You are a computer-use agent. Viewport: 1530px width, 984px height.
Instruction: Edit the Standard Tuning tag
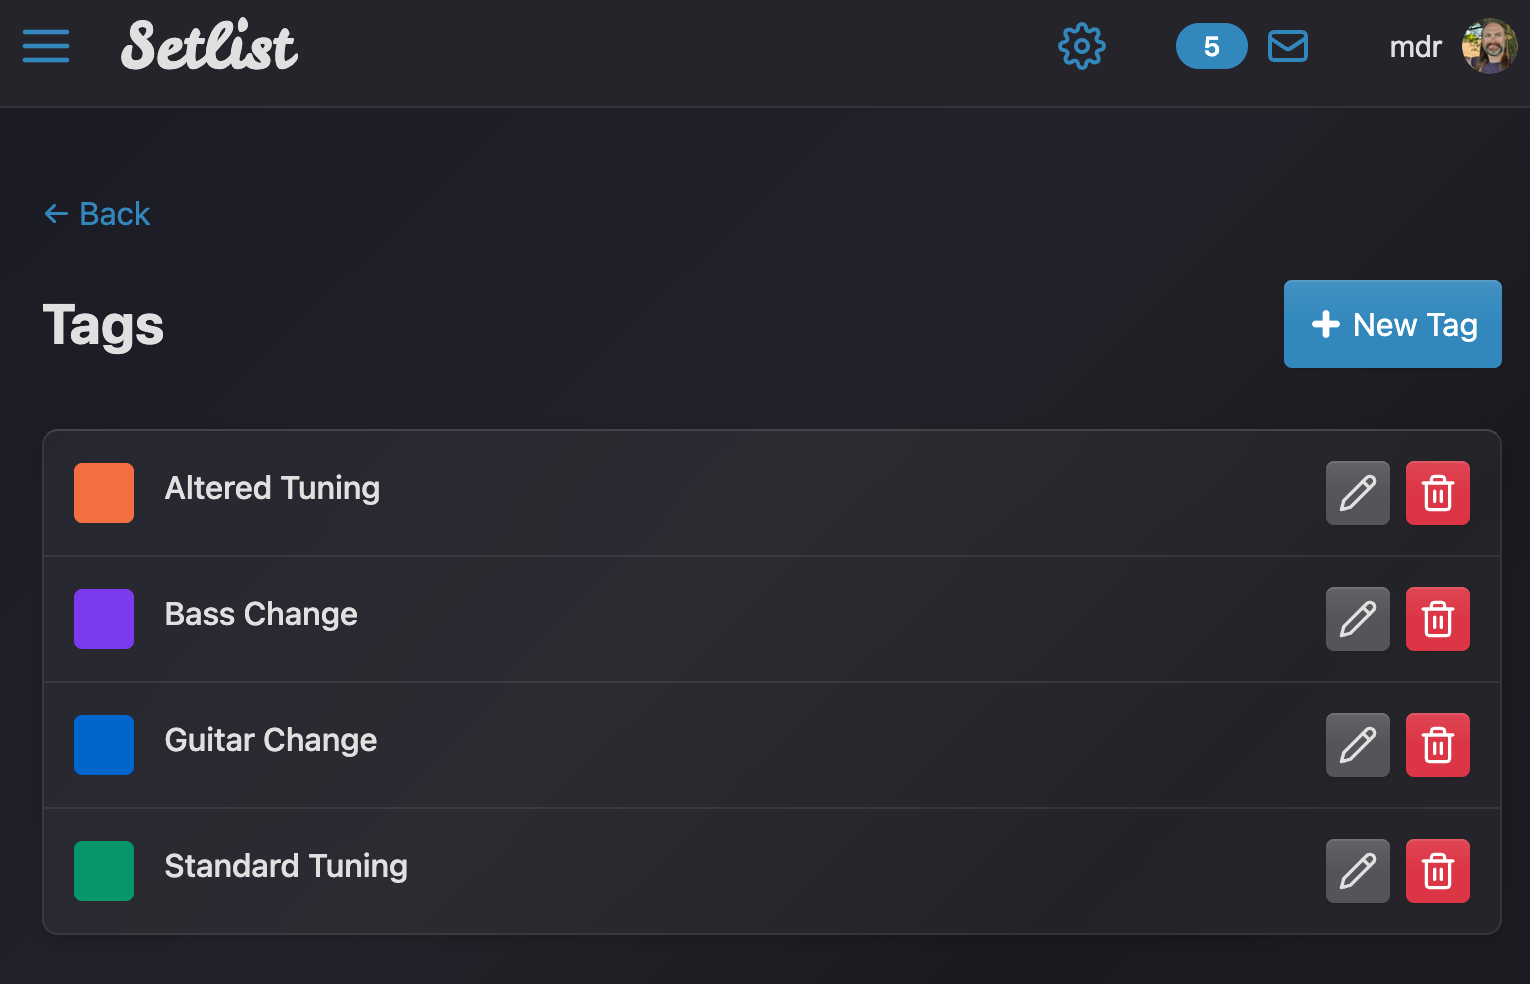pyautogui.click(x=1357, y=871)
